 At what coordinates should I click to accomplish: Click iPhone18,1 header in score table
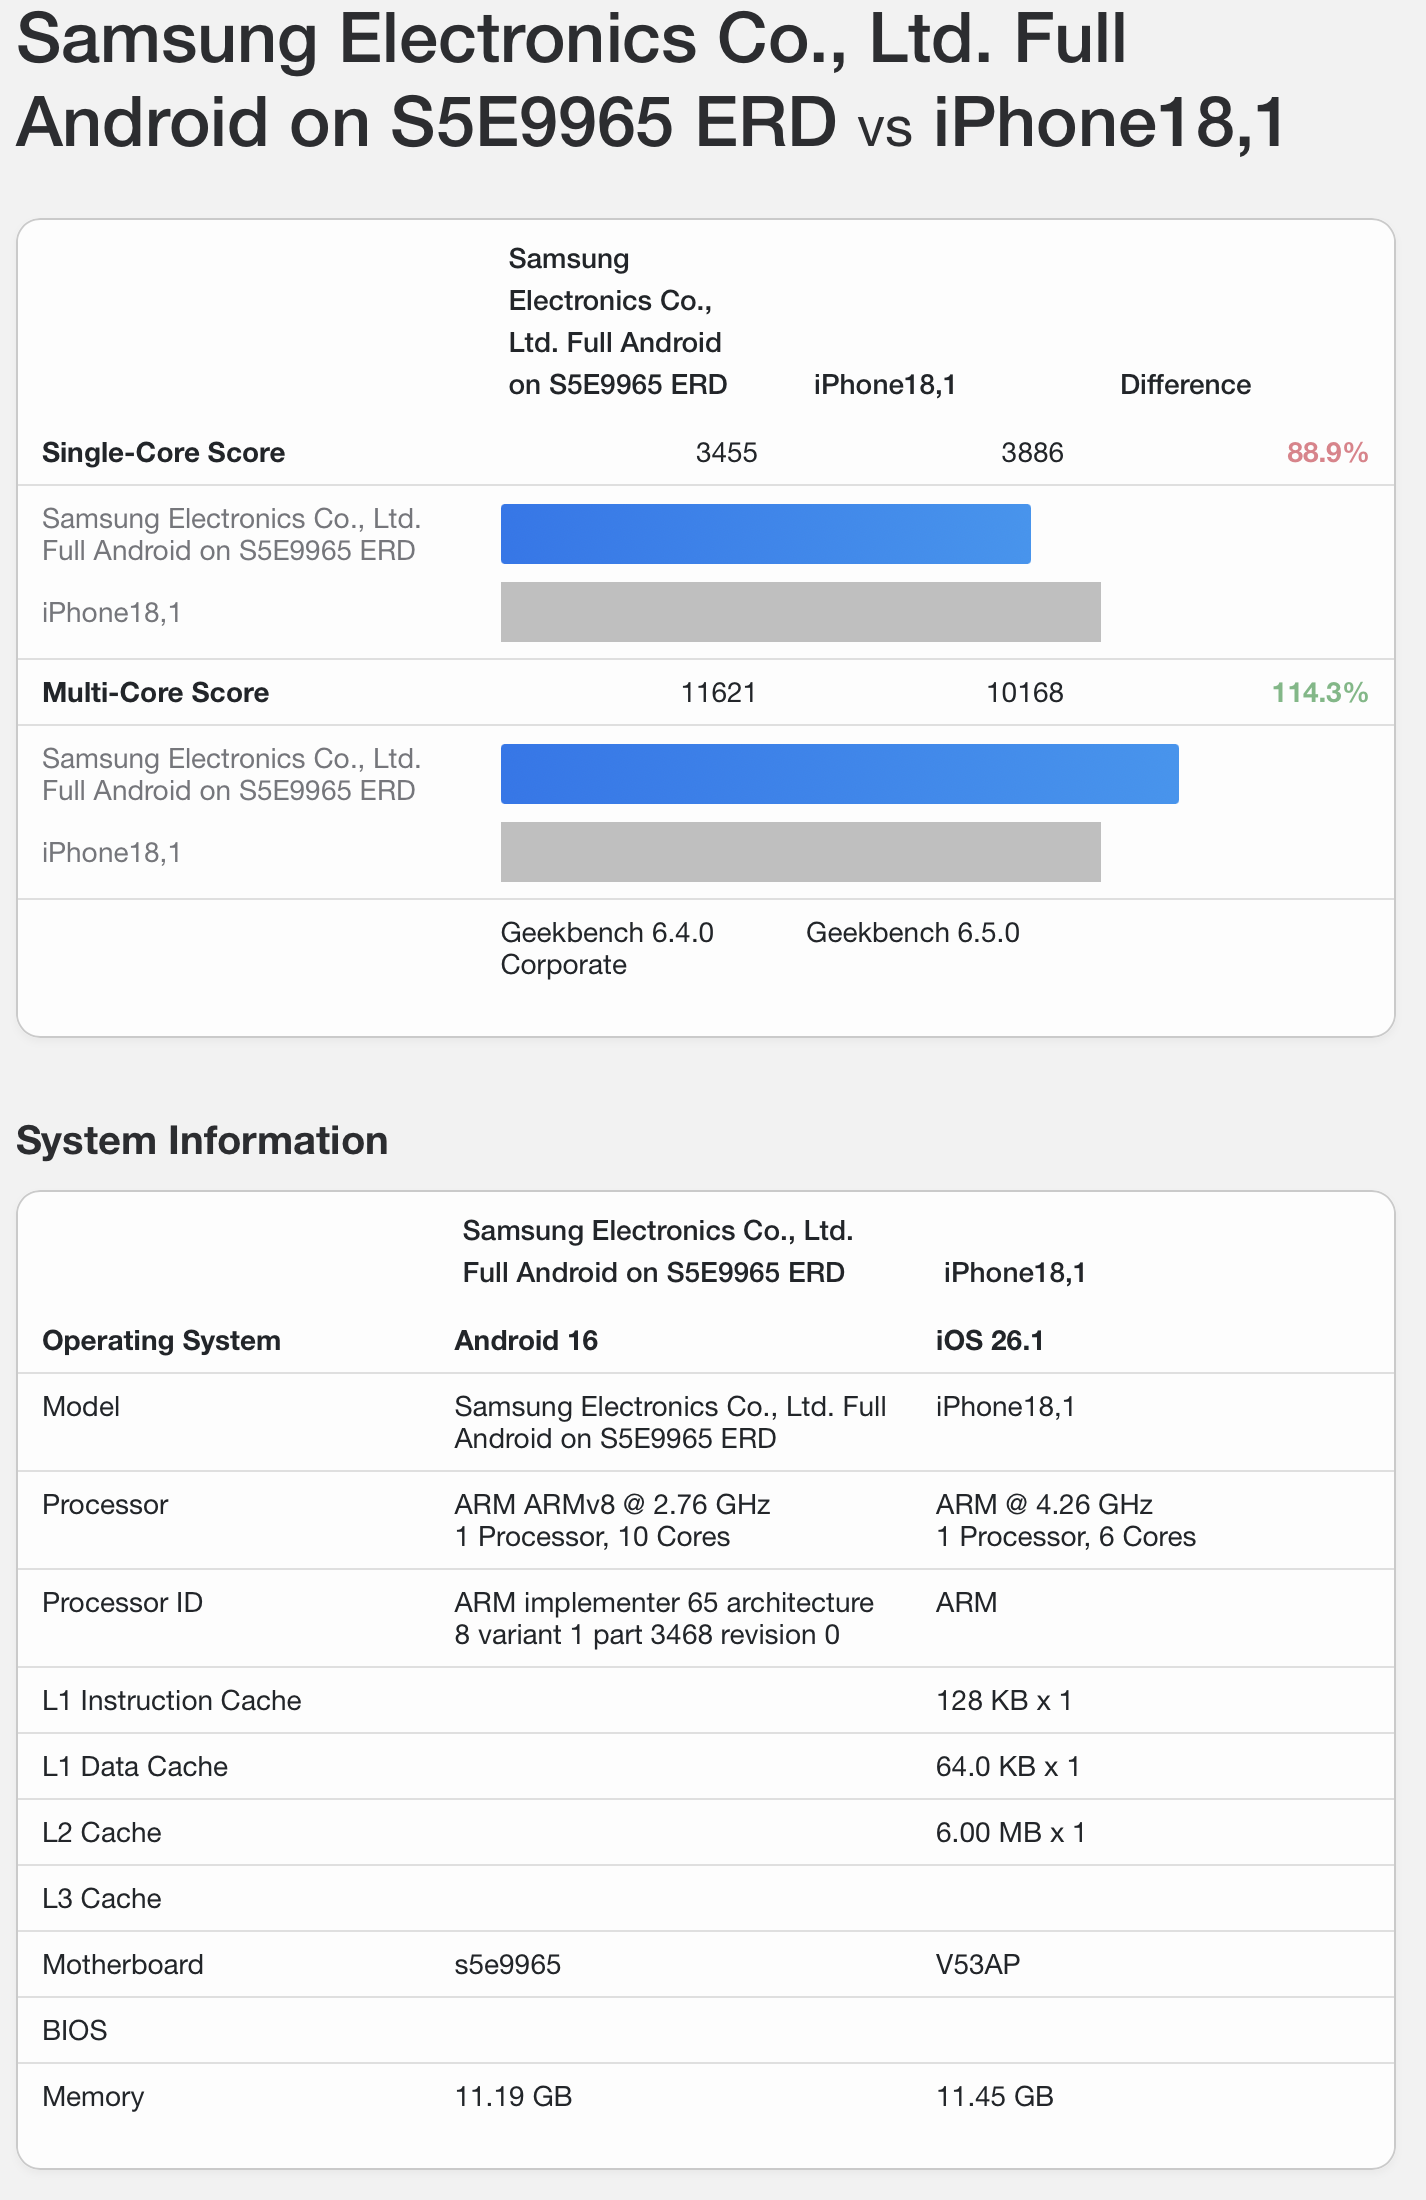884,385
